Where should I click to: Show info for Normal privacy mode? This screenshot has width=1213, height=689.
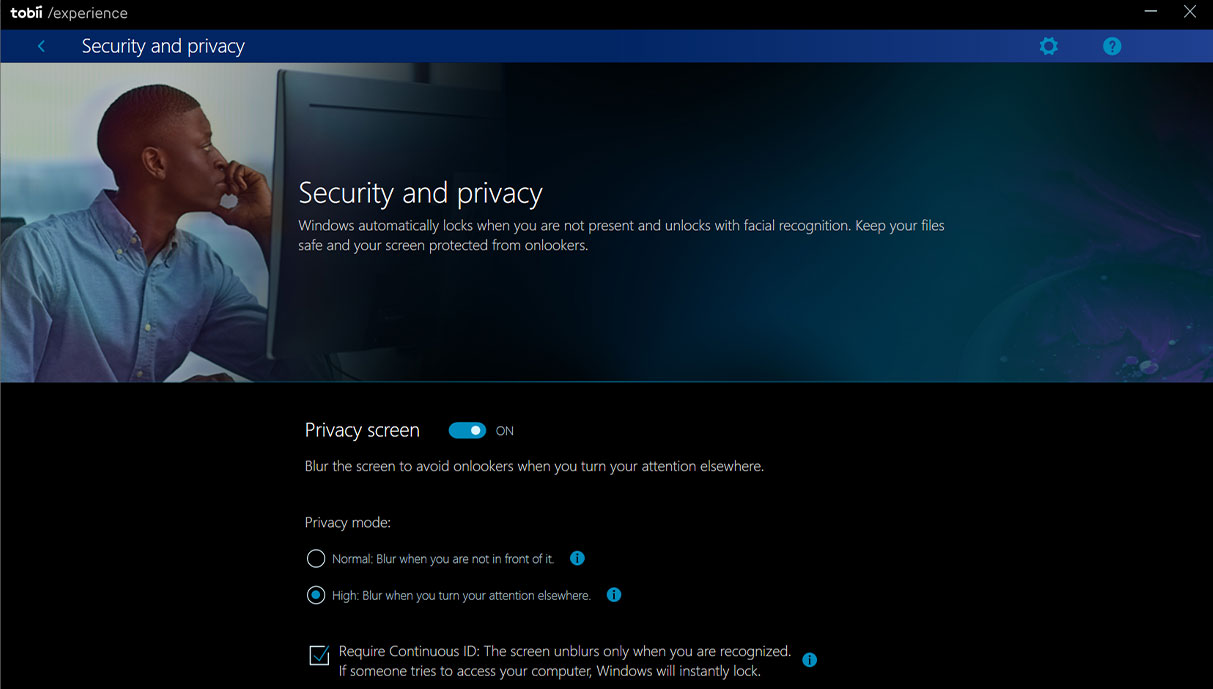[577, 558]
